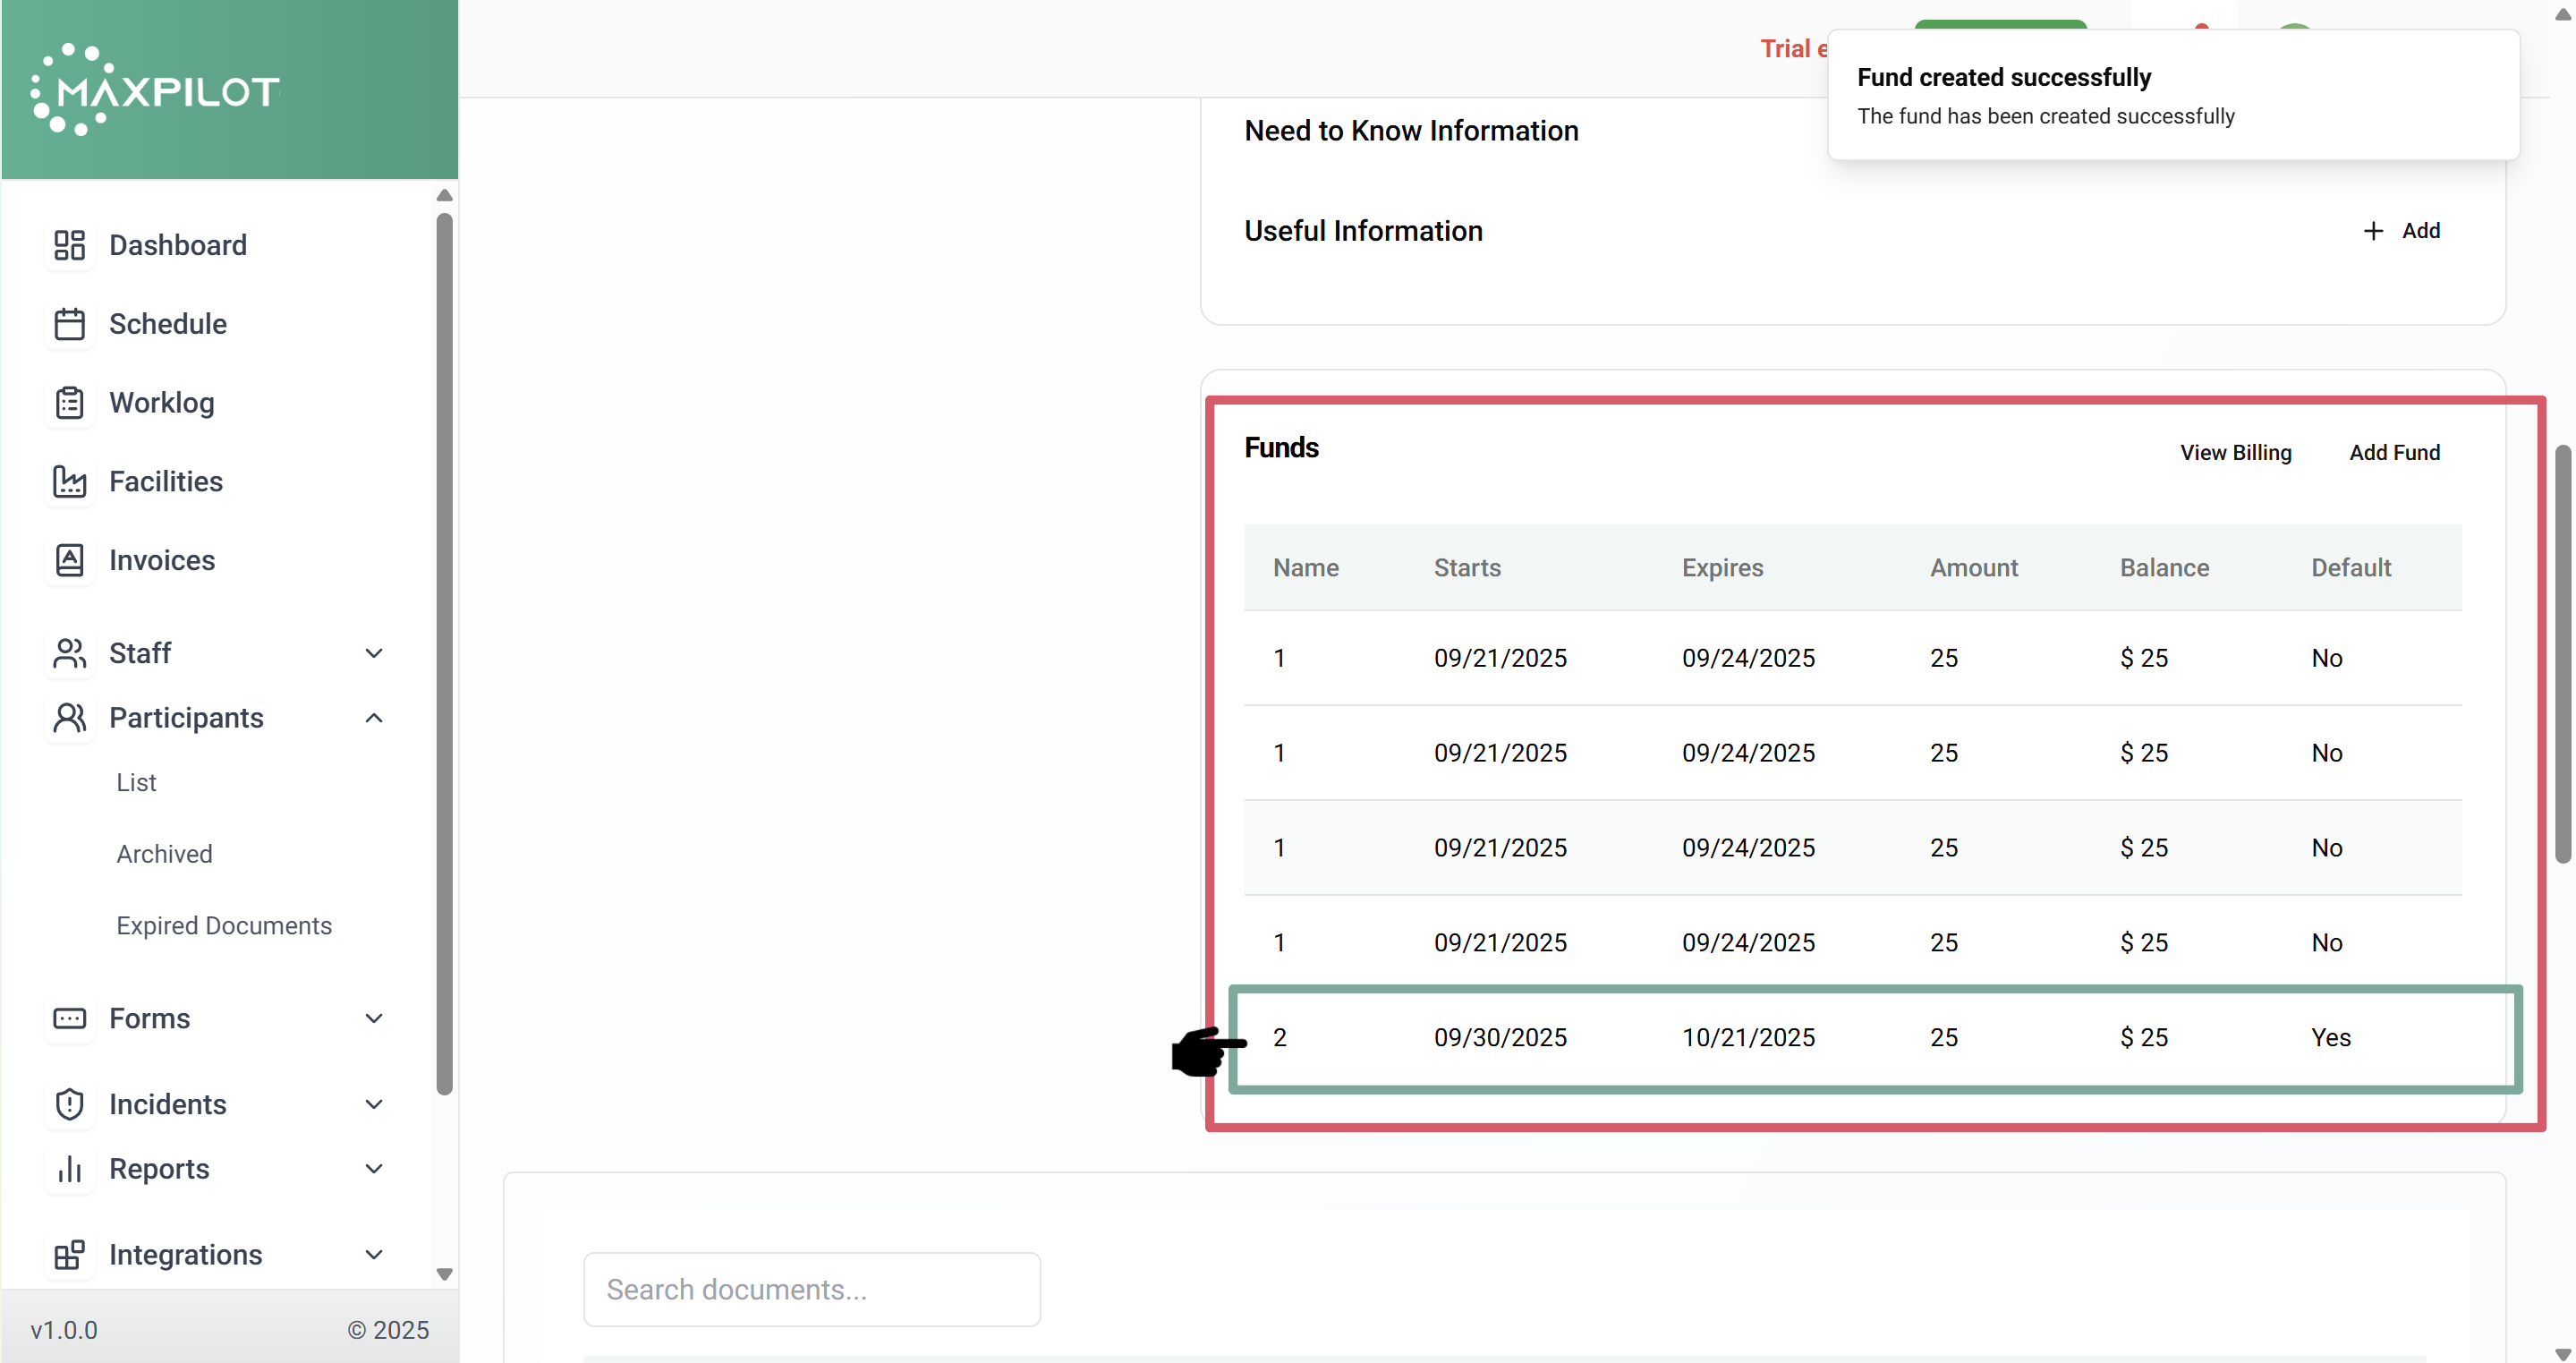
Task: Select the Facilities factory icon
Action: [69, 481]
